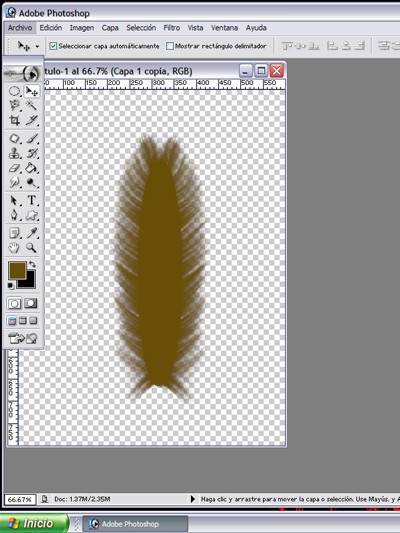Select the Magic Wand tool

[x=32, y=105]
